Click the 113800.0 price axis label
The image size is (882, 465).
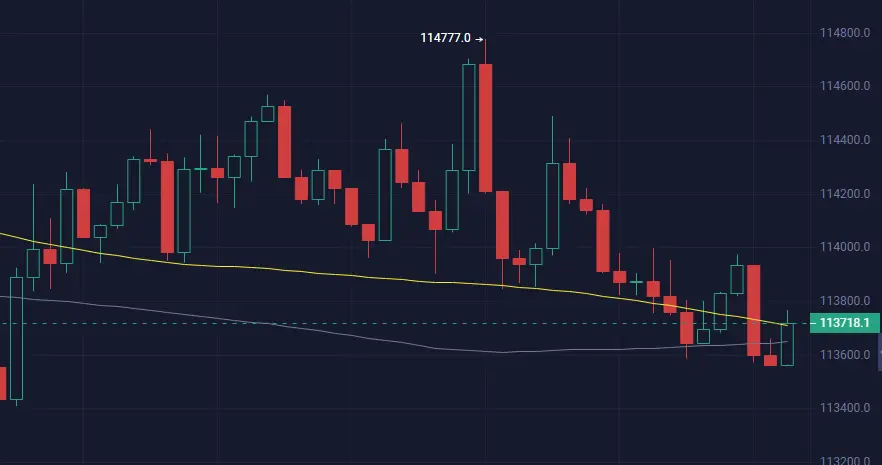click(x=845, y=301)
